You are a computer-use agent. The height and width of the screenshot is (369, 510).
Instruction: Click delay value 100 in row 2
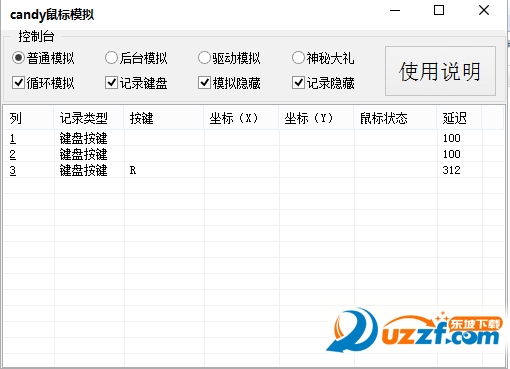(452, 154)
